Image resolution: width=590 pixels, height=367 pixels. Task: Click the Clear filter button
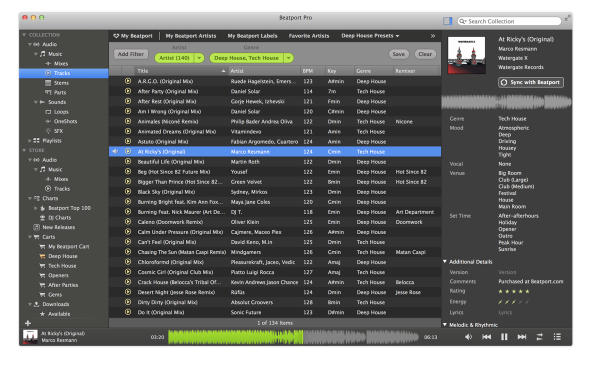coord(425,54)
